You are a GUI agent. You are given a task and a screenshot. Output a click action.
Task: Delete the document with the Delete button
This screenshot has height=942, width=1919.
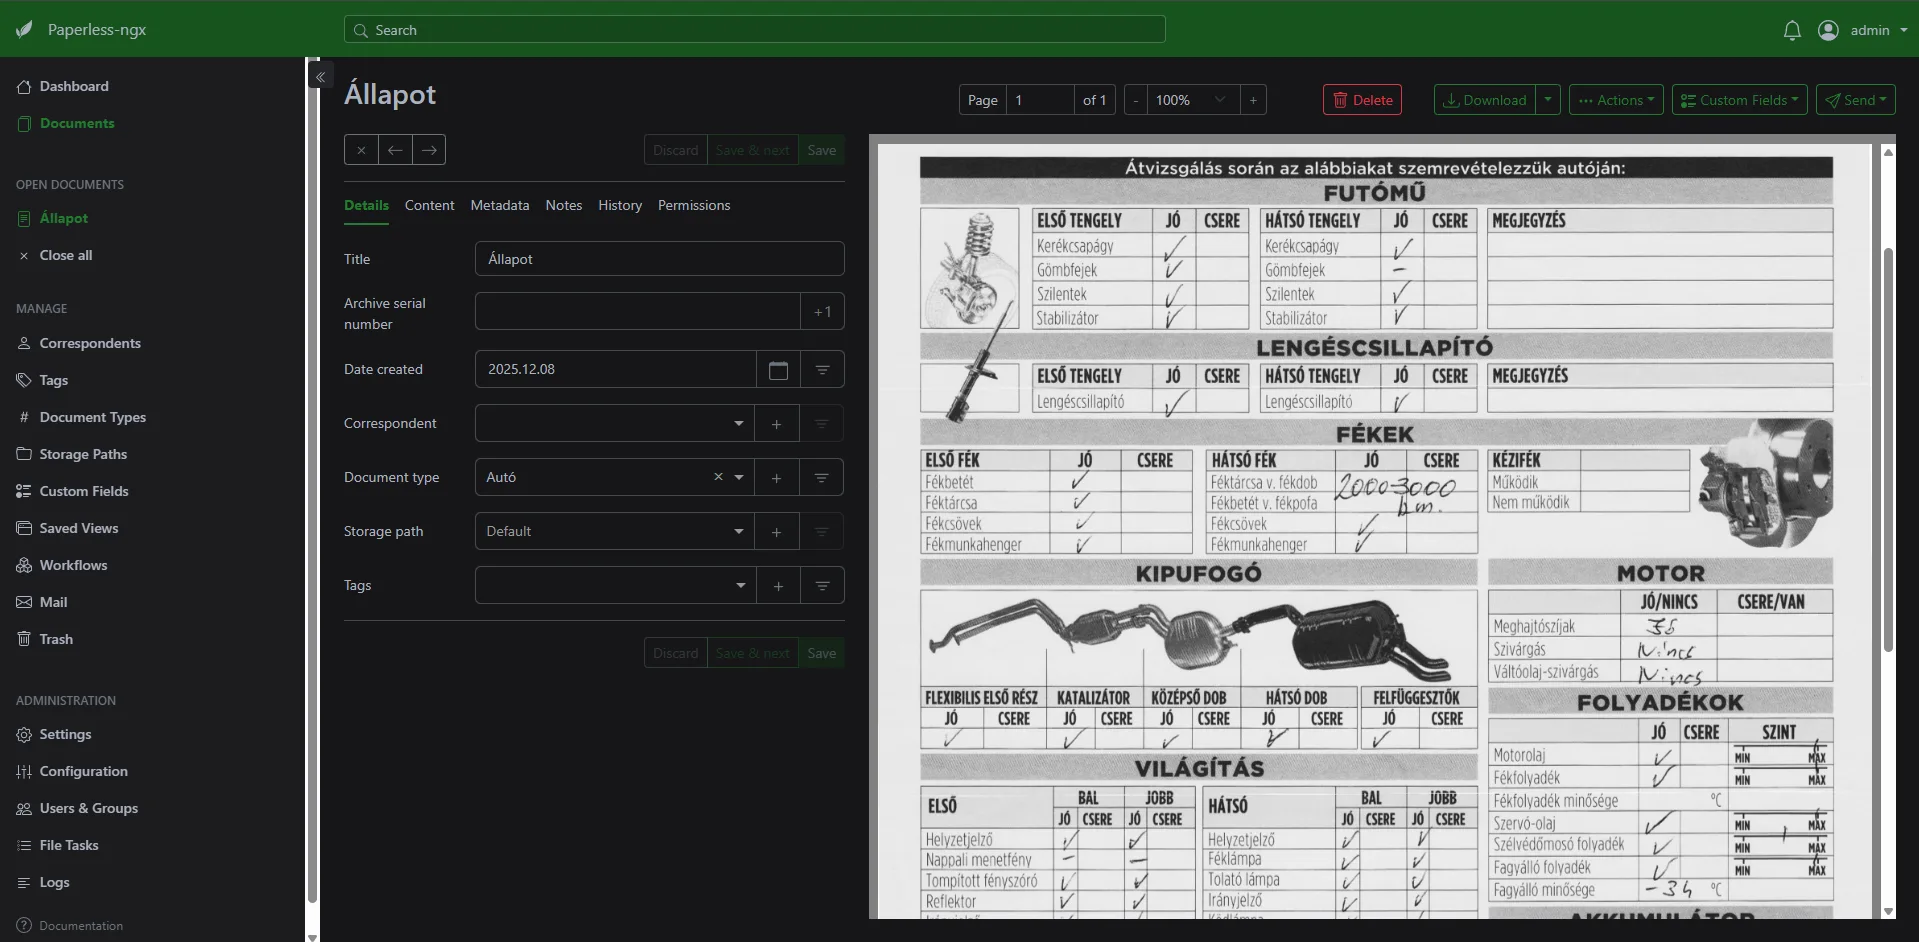(x=1362, y=100)
